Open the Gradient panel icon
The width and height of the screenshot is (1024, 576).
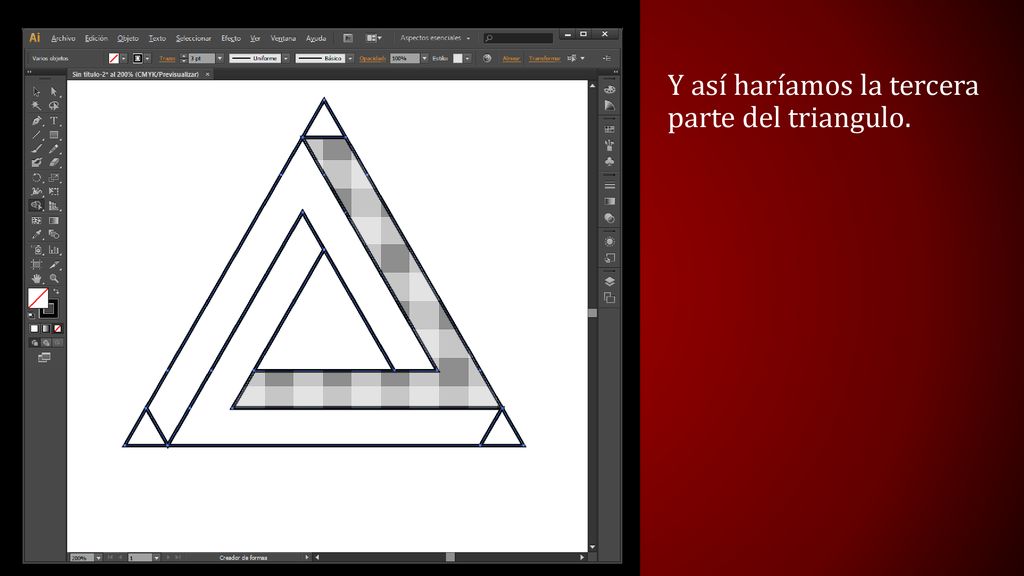pyautogui.click(x=609, y=202)
